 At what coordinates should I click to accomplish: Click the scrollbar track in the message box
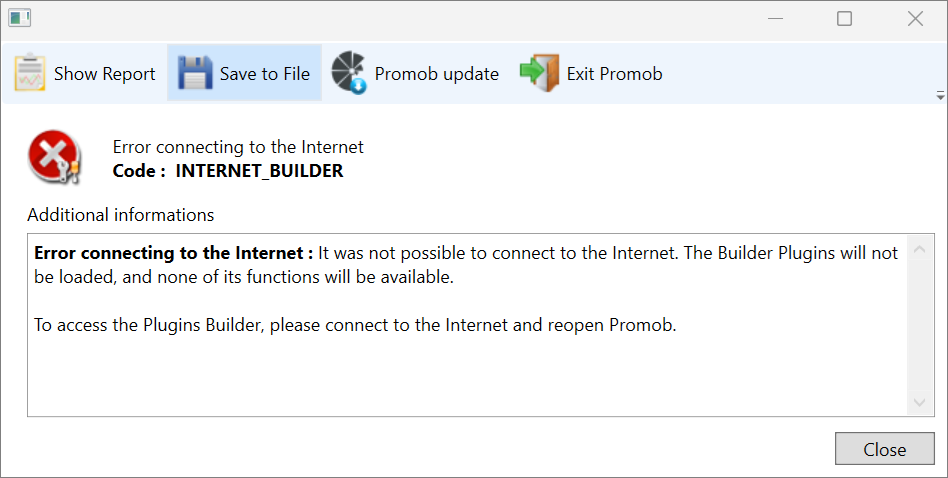[x=920, y=325]
